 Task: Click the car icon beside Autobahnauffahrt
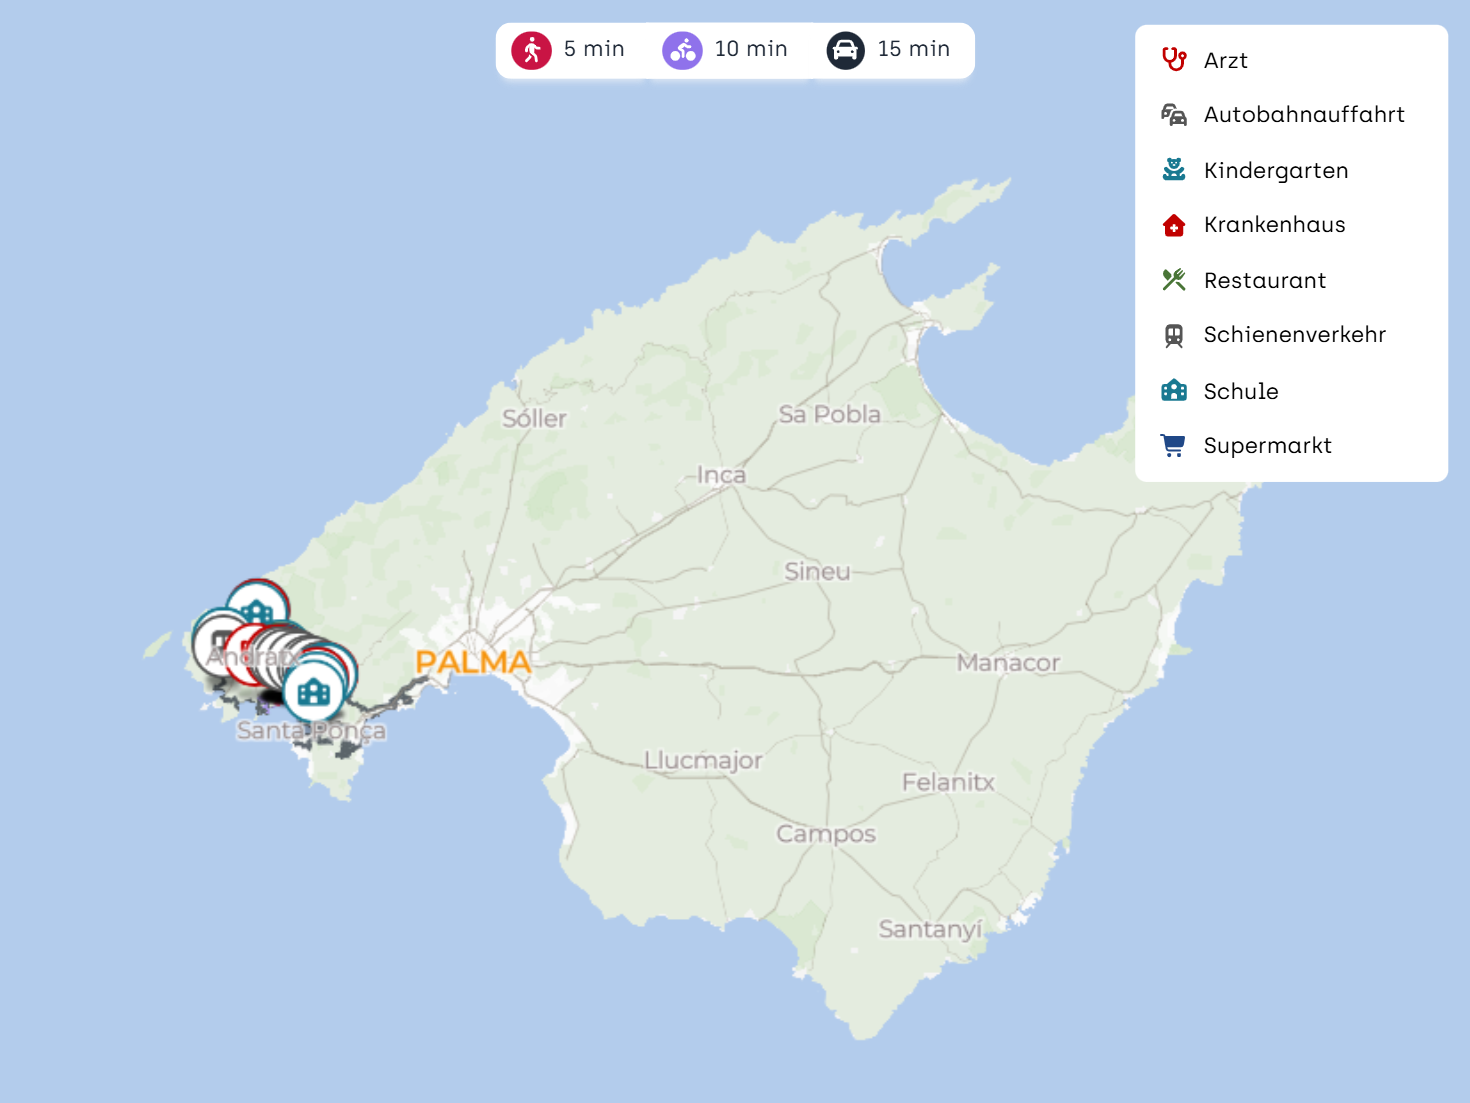point(1174,115)
